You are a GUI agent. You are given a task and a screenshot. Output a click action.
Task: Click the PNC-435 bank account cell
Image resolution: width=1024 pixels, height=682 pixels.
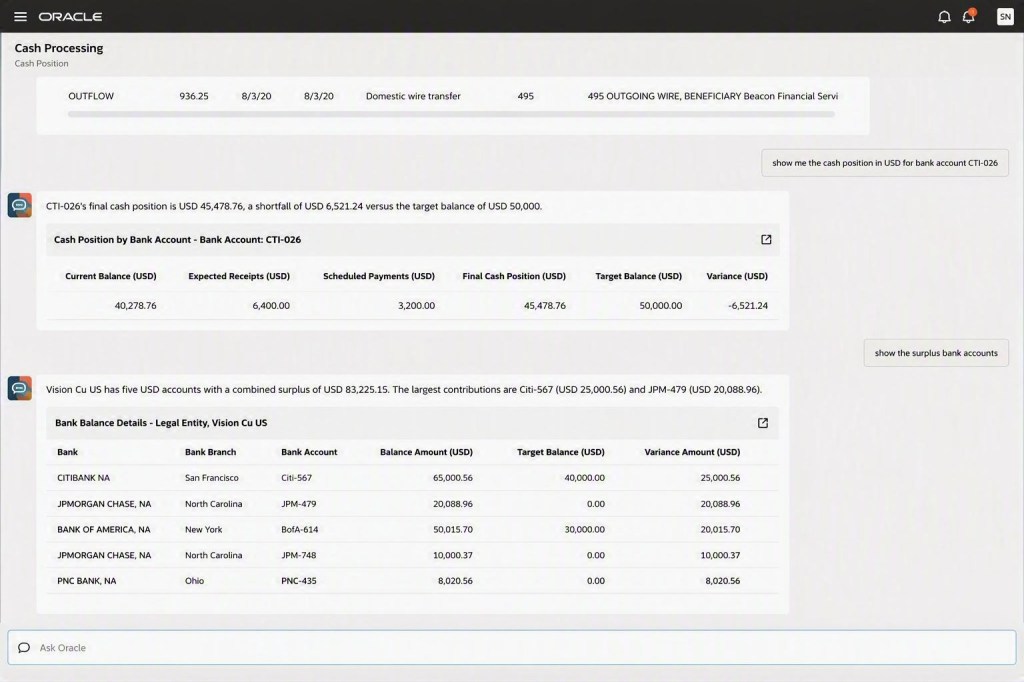298,581
